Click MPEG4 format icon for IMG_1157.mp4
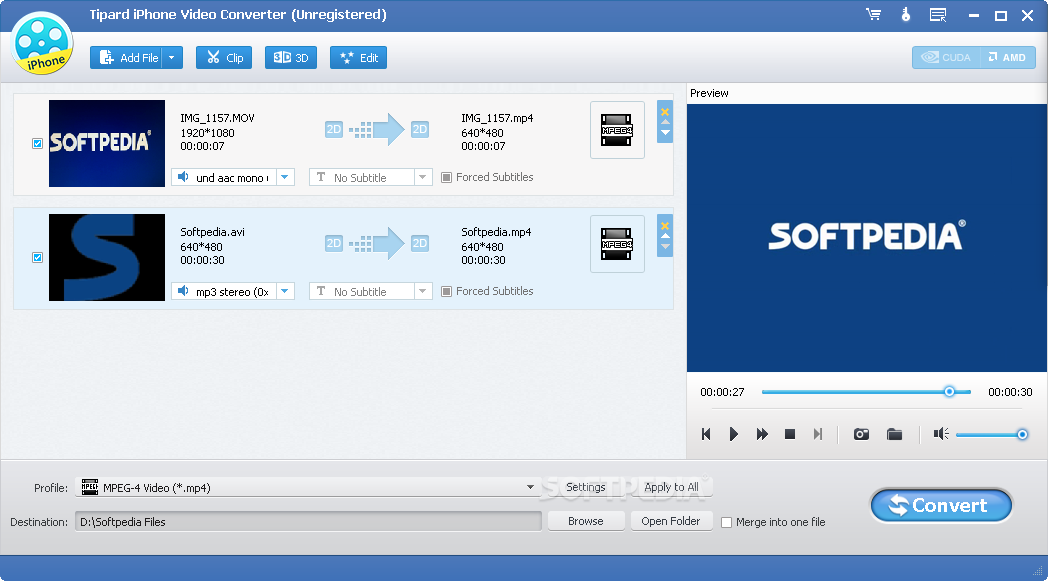This screenshot has height=581, width=1048. coord(617,130)
